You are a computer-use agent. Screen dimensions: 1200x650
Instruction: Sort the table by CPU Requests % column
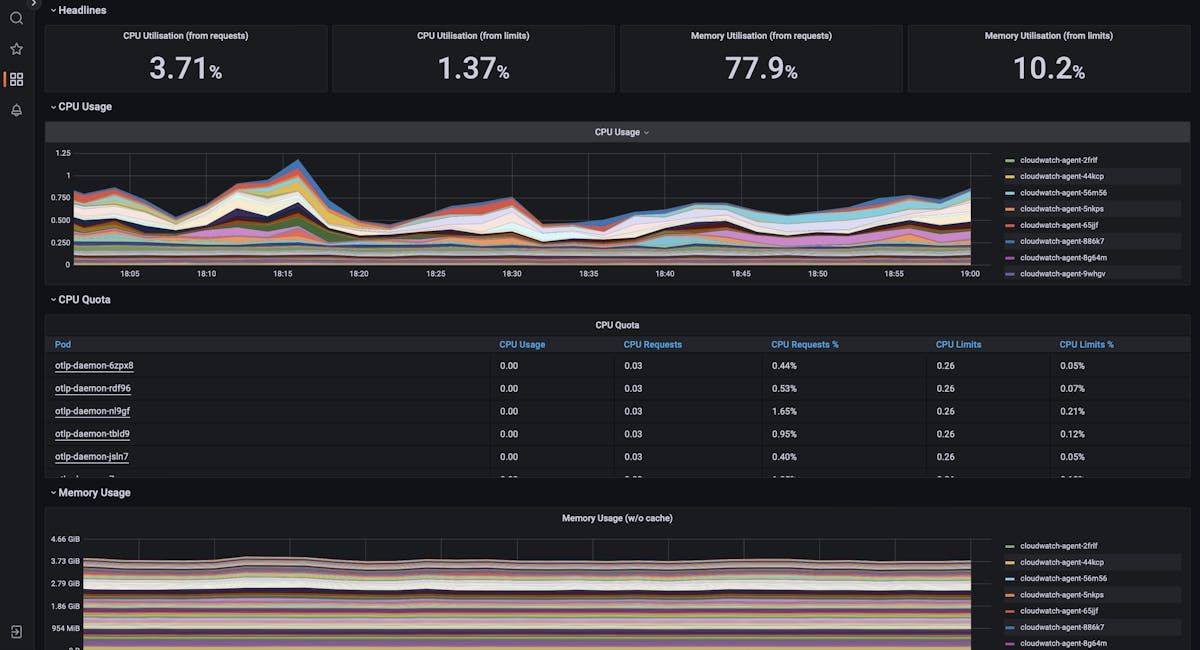(806, 344)
